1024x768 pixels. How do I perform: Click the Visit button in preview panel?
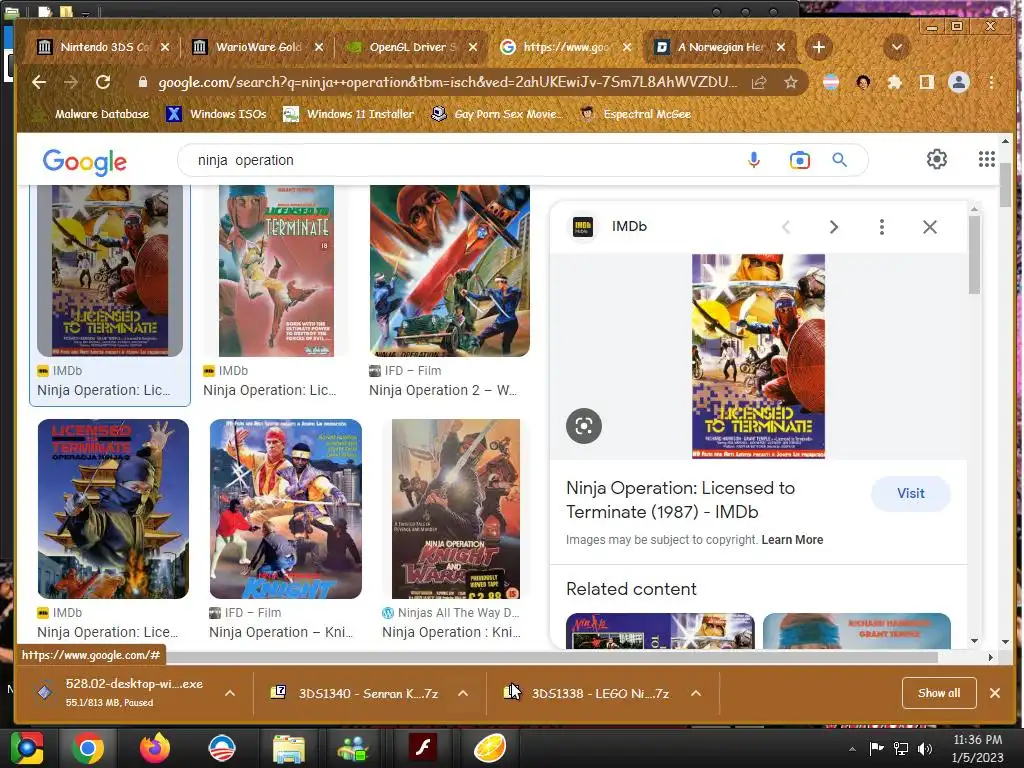(910, 494)
